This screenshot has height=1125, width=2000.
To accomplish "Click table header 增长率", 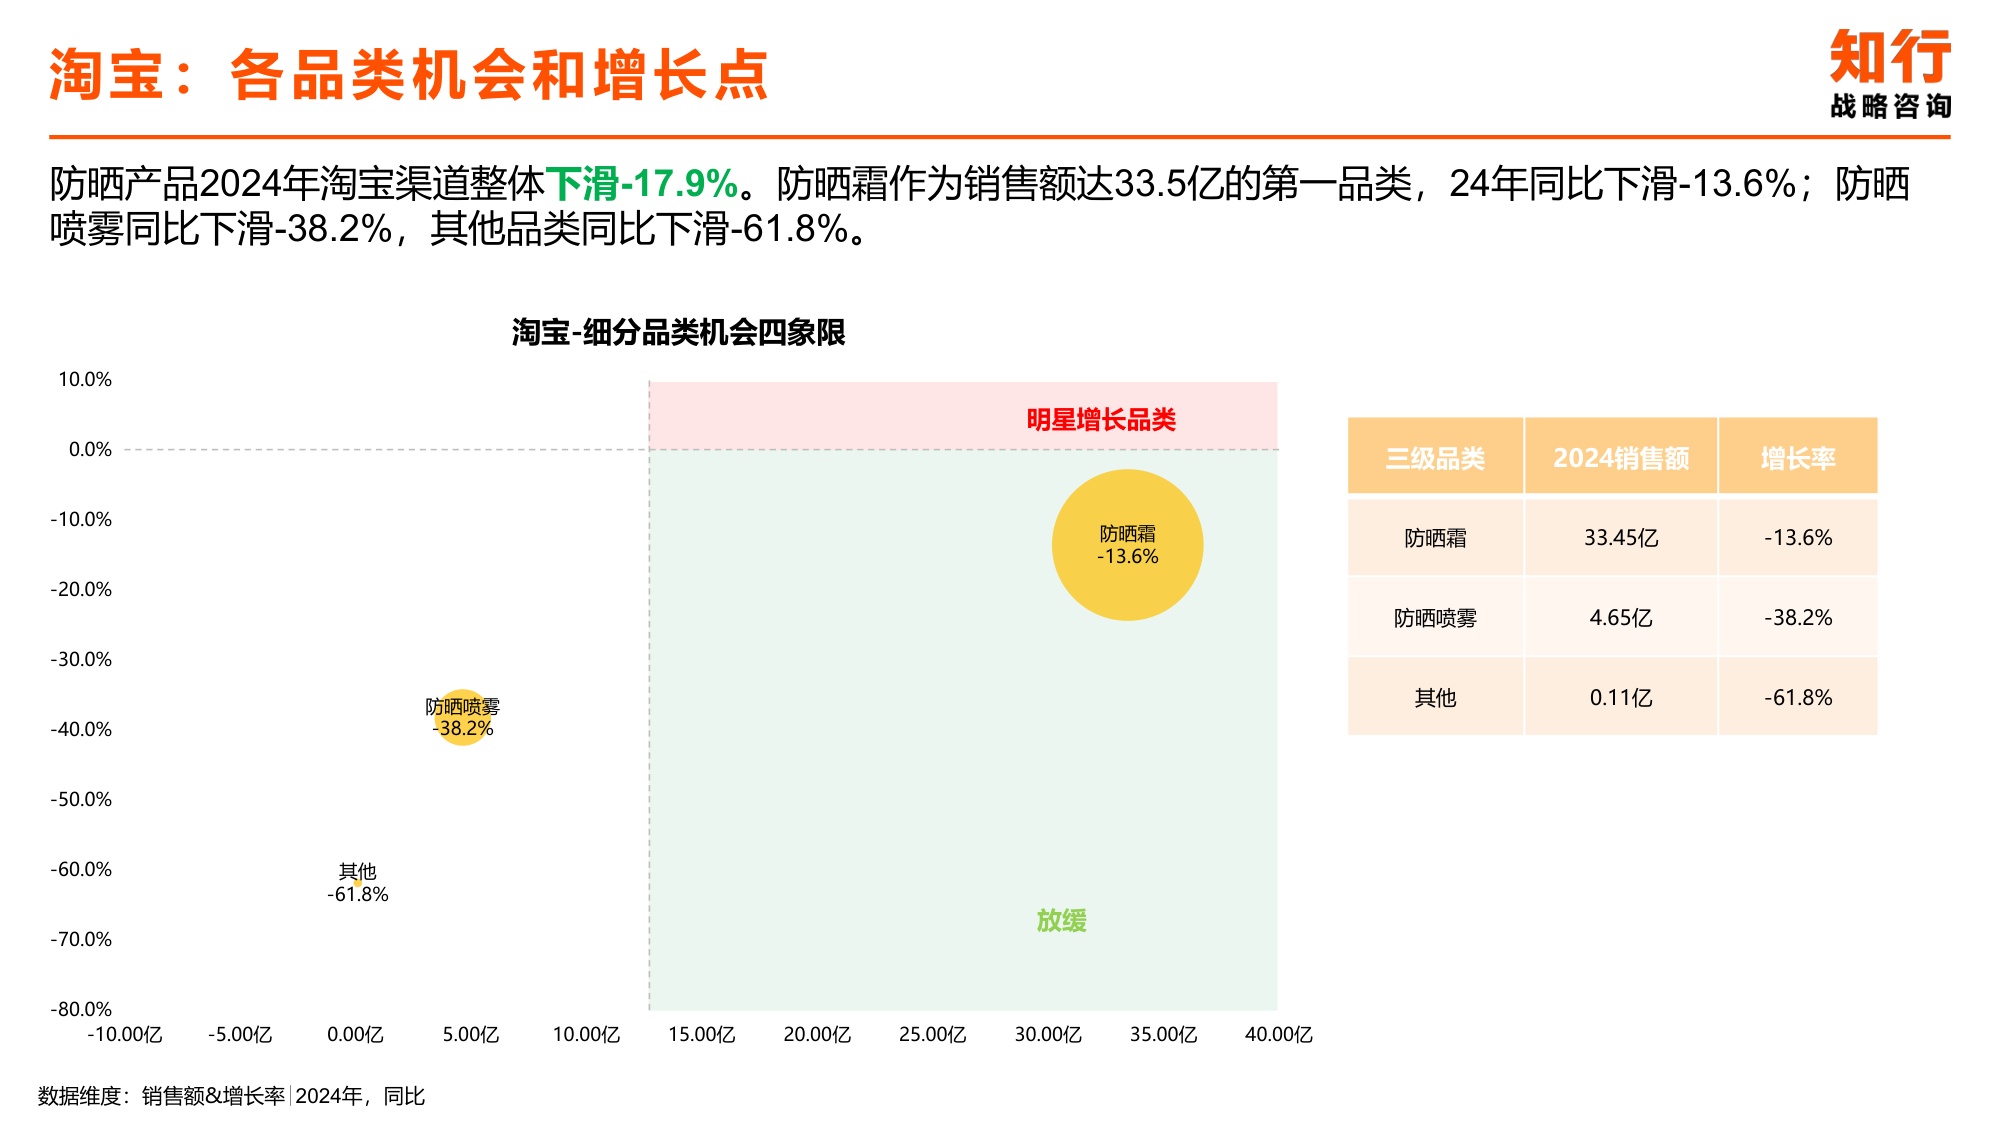I will click(1798, 458).
